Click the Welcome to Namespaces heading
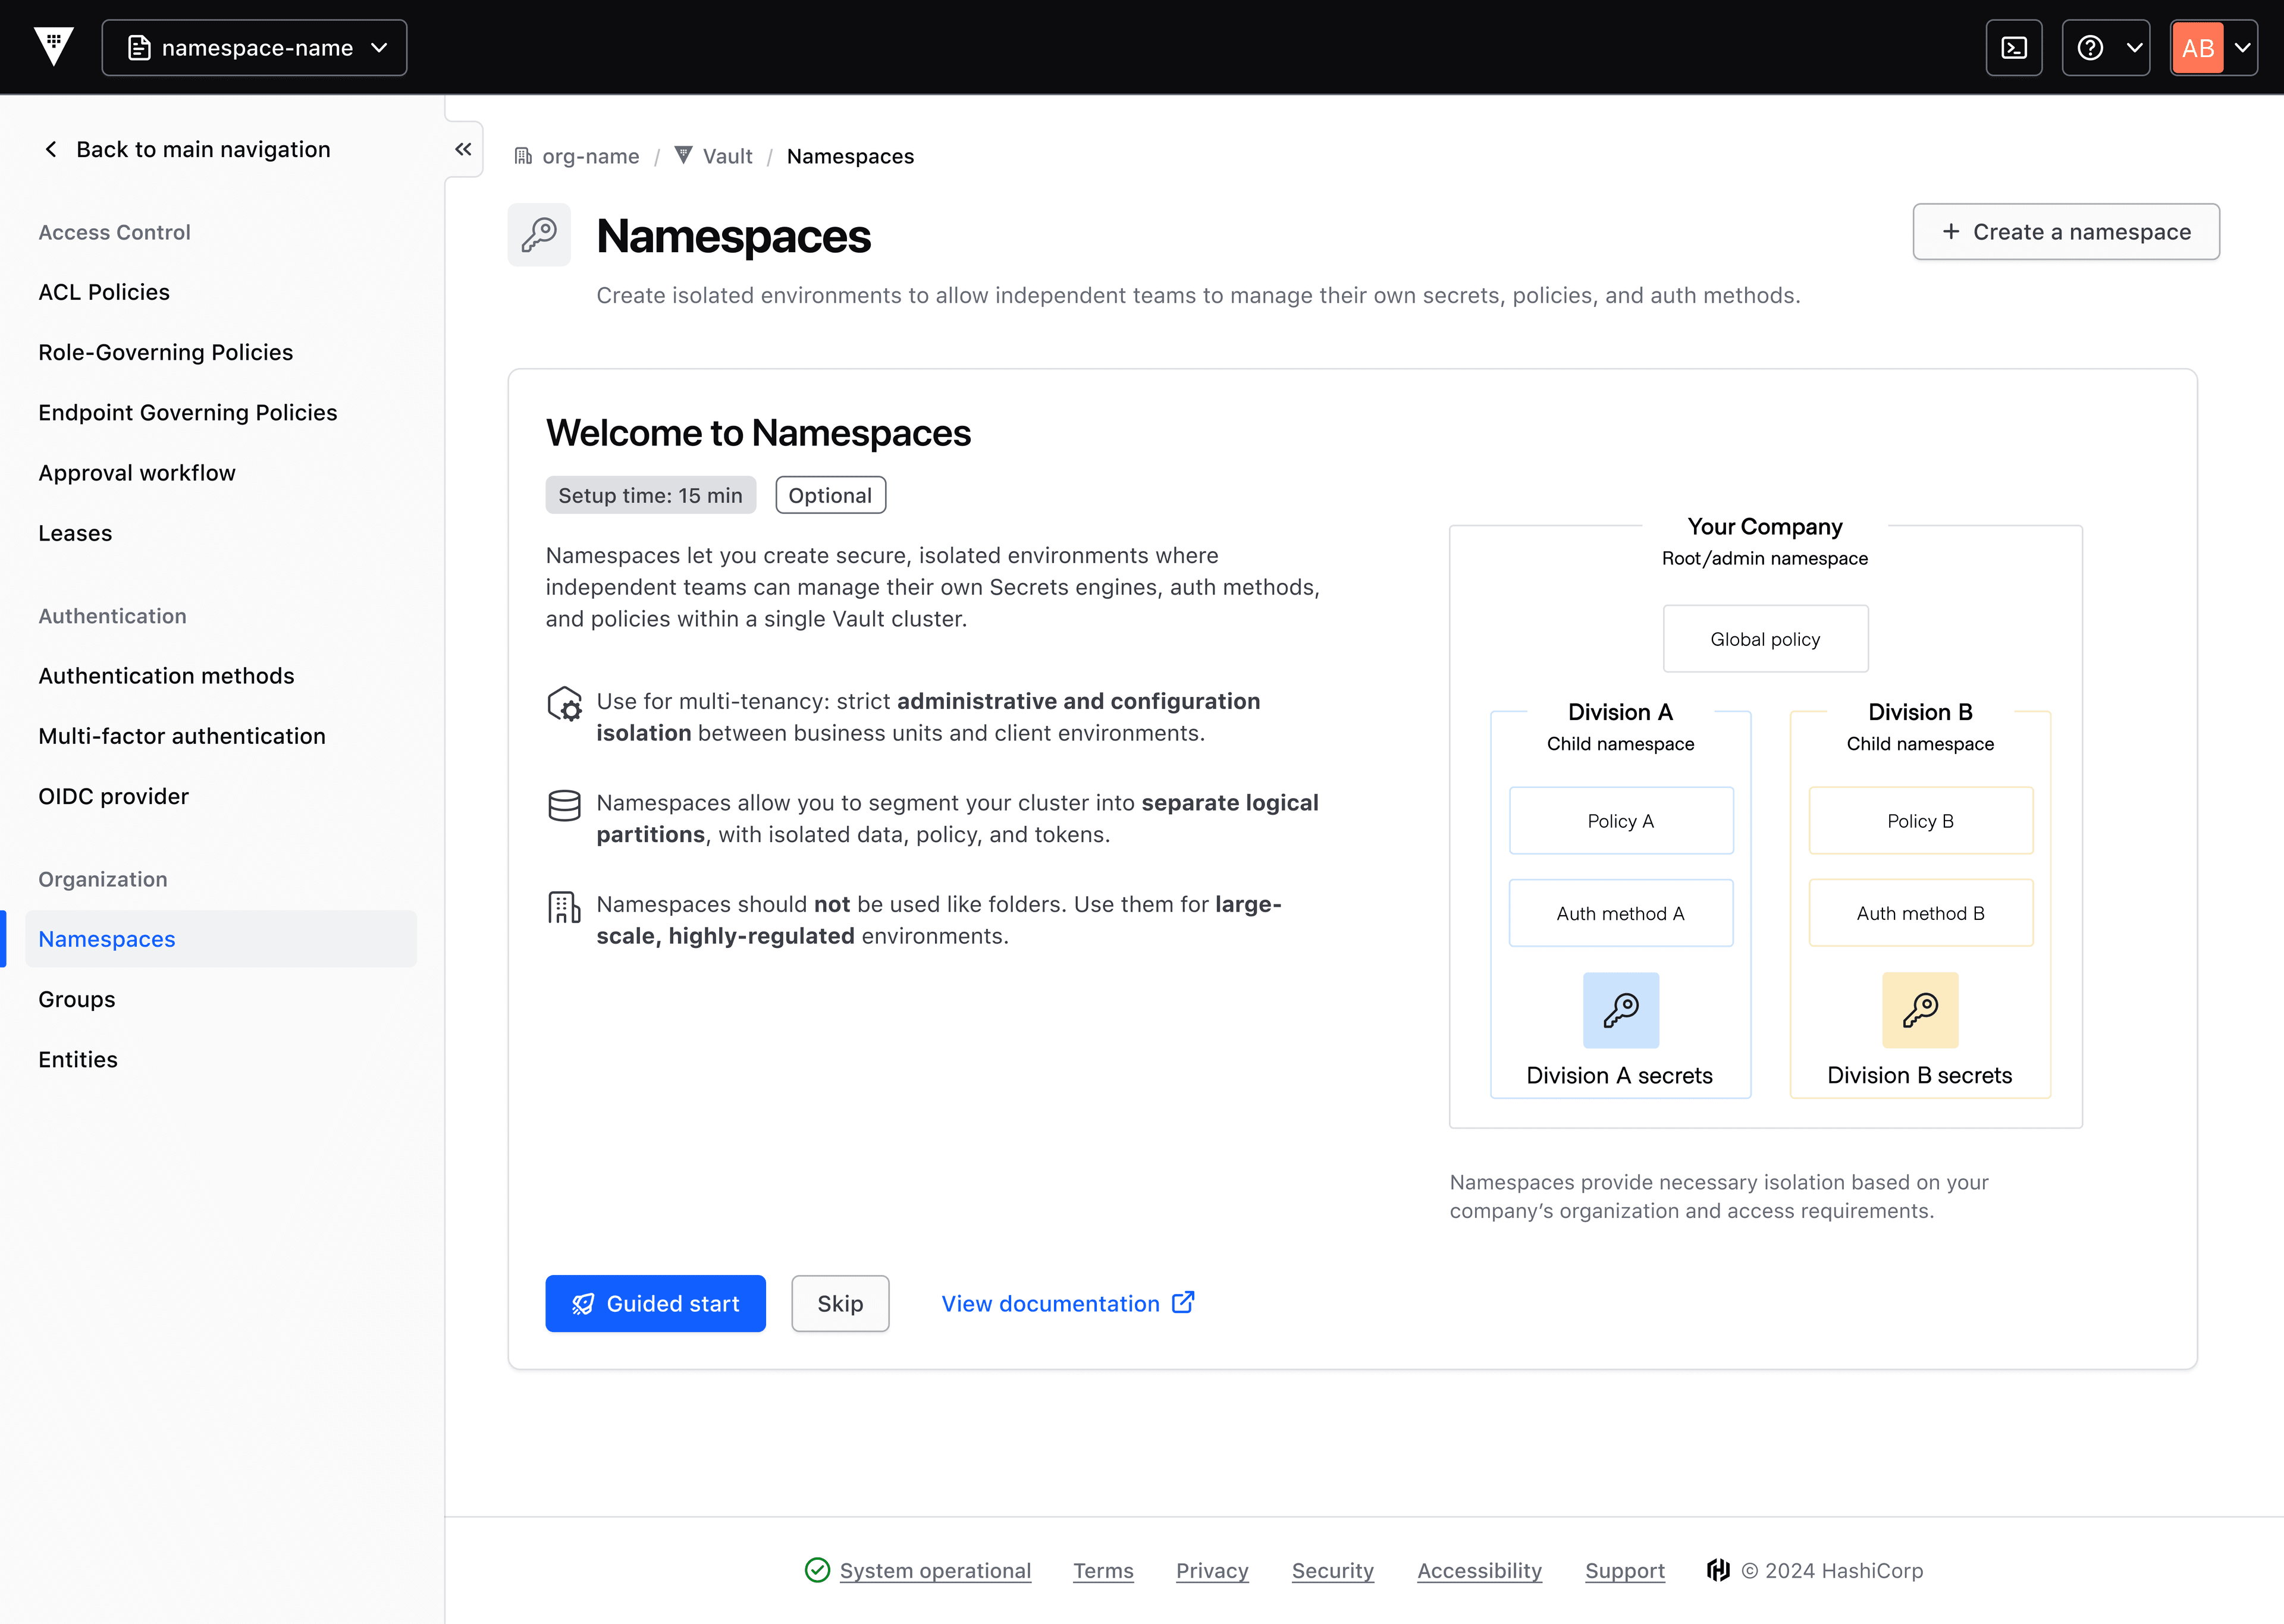Viewport: 2284px width, 1624px height. [x=758, y=433]
